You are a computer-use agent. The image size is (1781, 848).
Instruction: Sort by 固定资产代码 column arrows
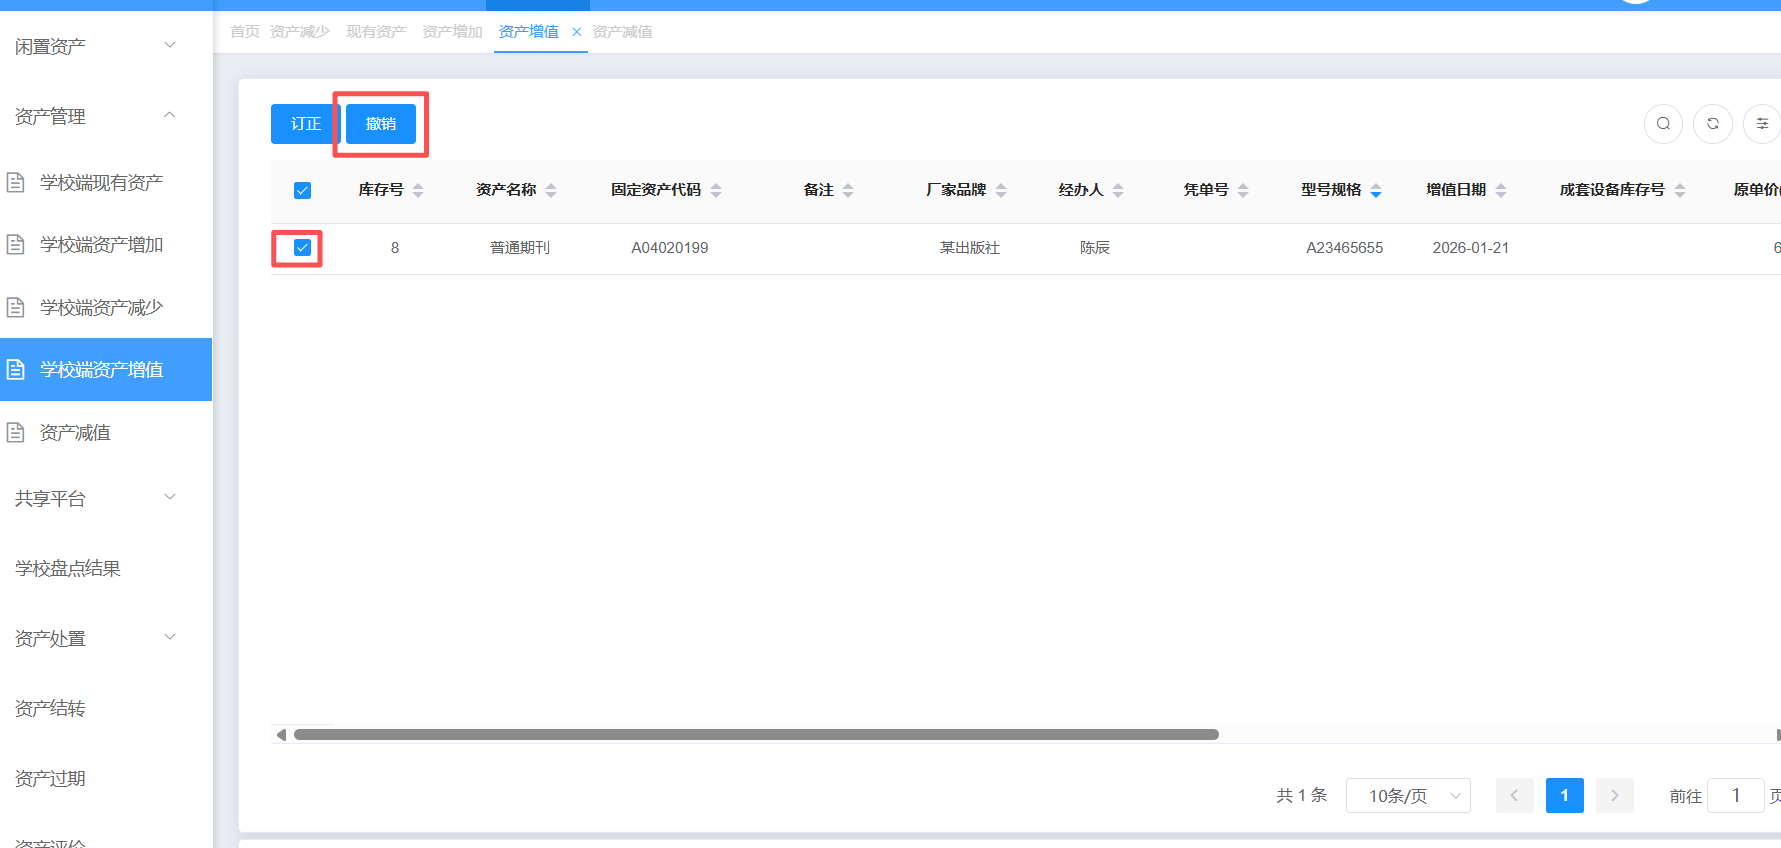pos(716,190)
